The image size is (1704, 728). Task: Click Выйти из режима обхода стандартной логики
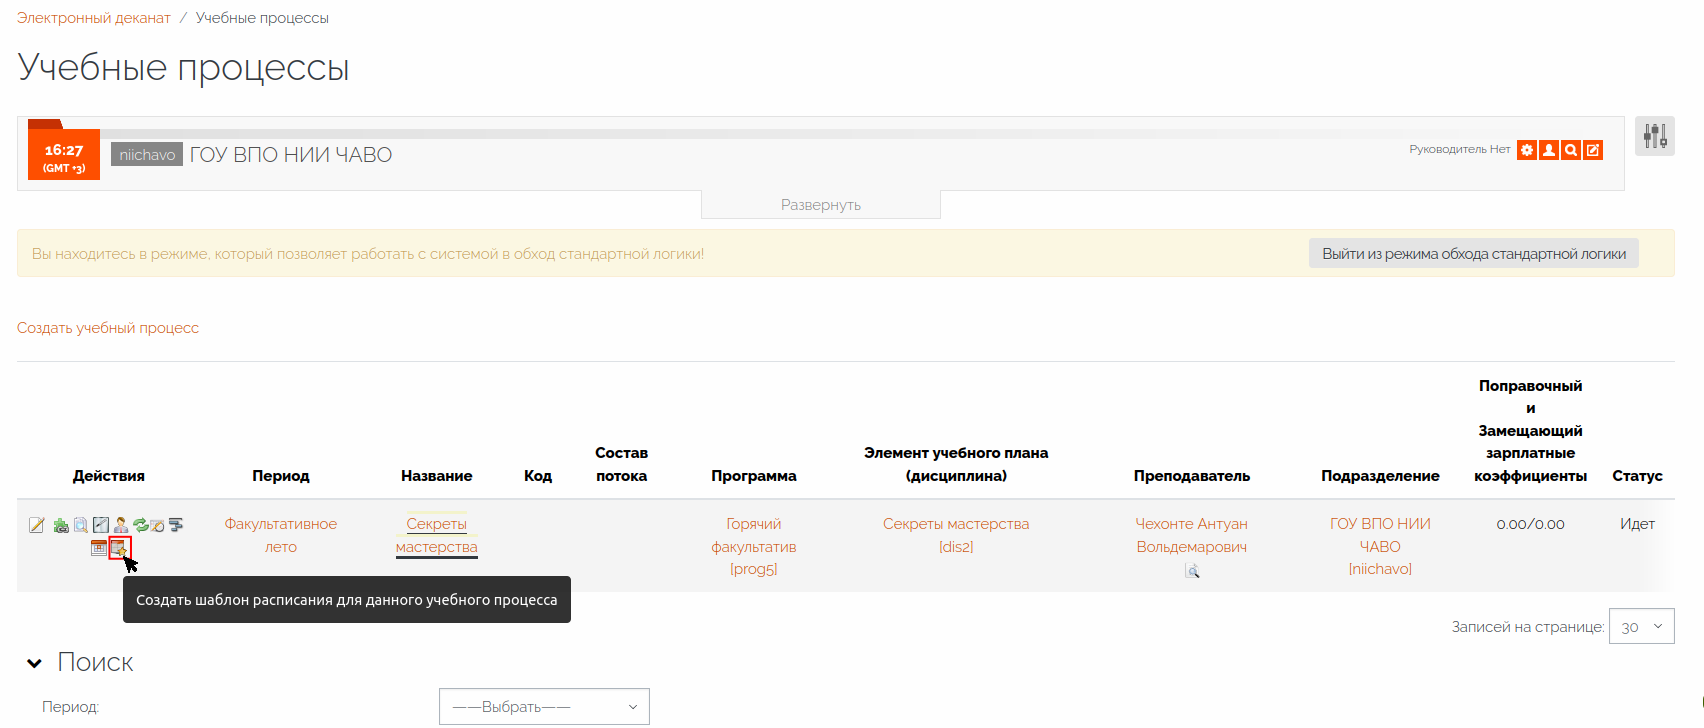pos(1474,254)
